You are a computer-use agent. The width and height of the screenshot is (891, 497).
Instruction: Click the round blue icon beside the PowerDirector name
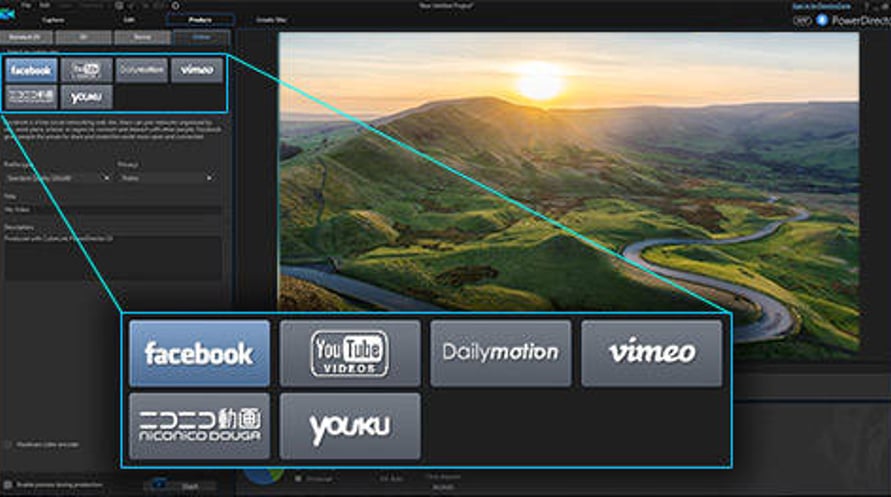click(822, 20)
